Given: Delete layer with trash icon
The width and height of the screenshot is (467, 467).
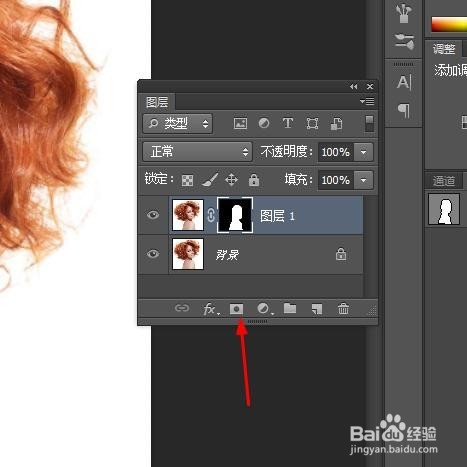Looking at the screenshot, I should pos(343,309).
